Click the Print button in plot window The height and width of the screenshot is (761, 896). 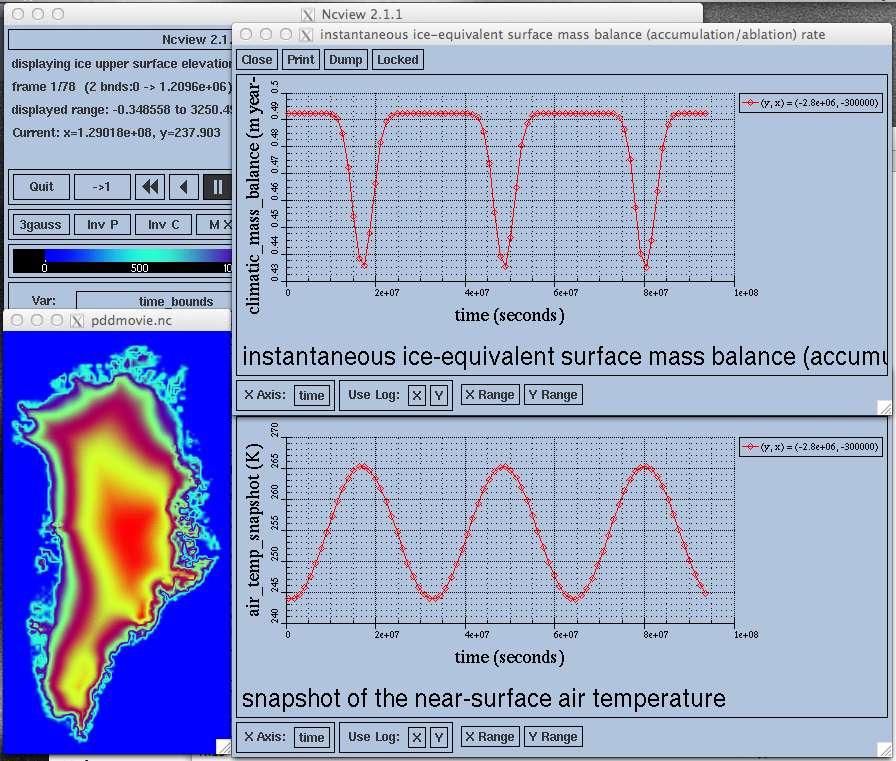(301, 59)
